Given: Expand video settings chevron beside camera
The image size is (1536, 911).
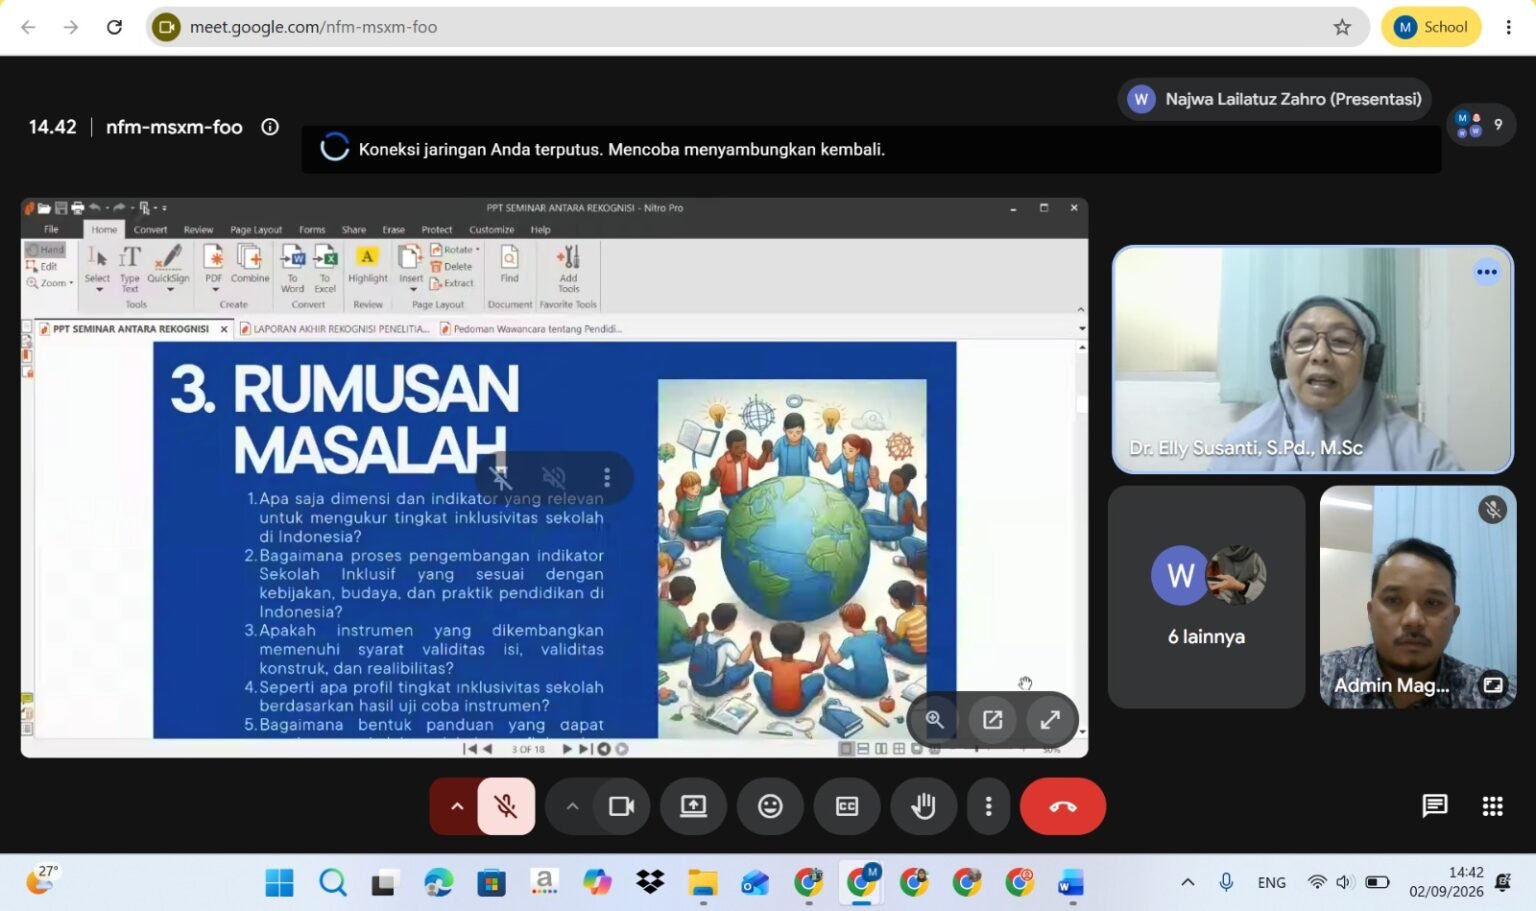Looking at the screenshot, I should click(x=572, y=806).
